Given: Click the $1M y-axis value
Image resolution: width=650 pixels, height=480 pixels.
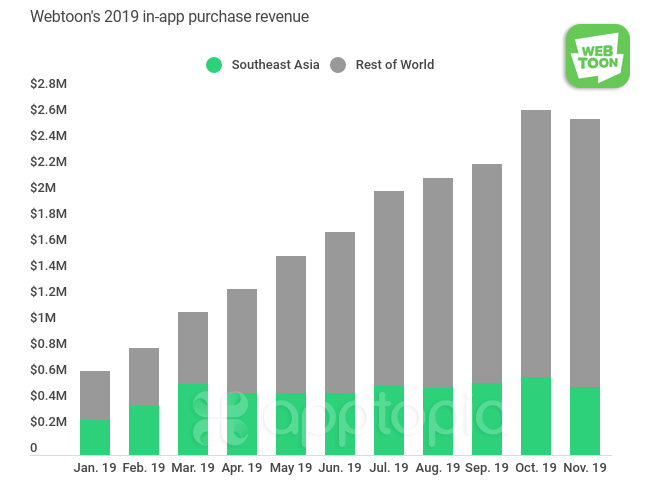Looking at the screenshot, I should click(43, 318).
